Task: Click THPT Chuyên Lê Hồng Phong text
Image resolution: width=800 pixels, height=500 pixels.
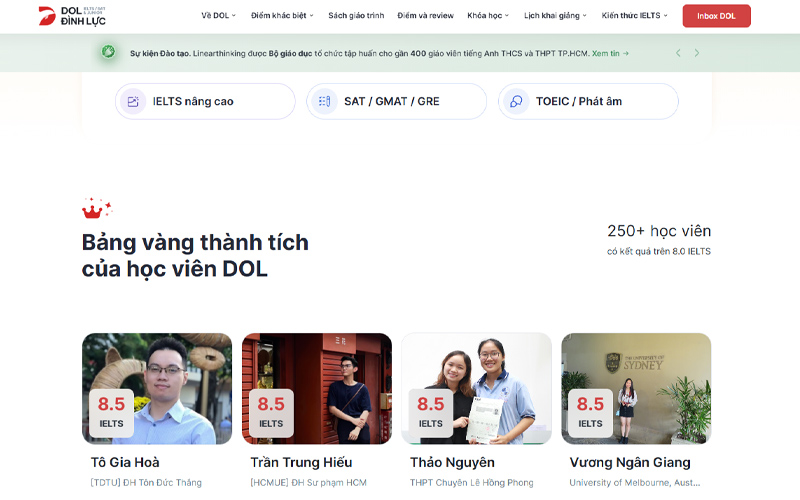Action: [x=471, y=483]
